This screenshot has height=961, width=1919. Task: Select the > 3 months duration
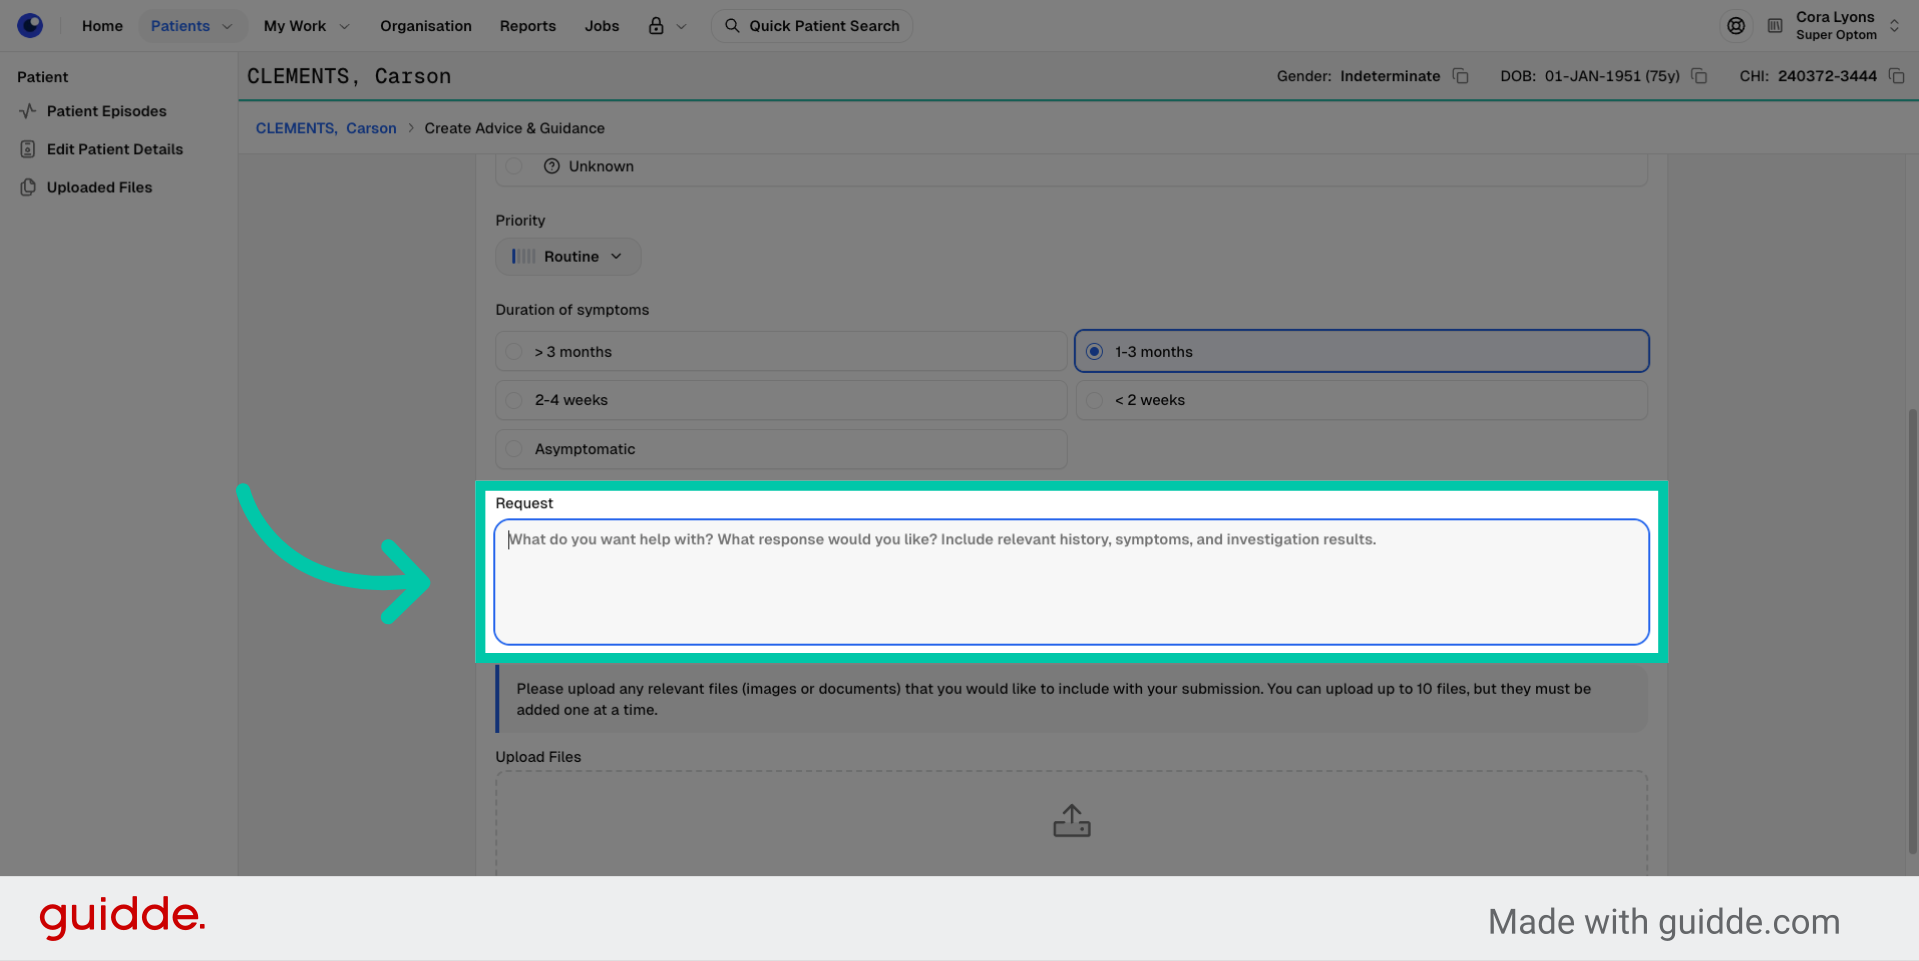[781, 352]
